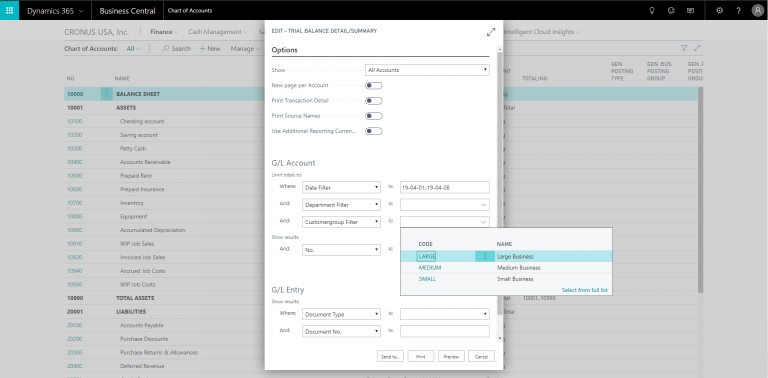Screen dimensions: 768x378
Task: Expand the Customergroup Filter value lookup
Action: 483,222
